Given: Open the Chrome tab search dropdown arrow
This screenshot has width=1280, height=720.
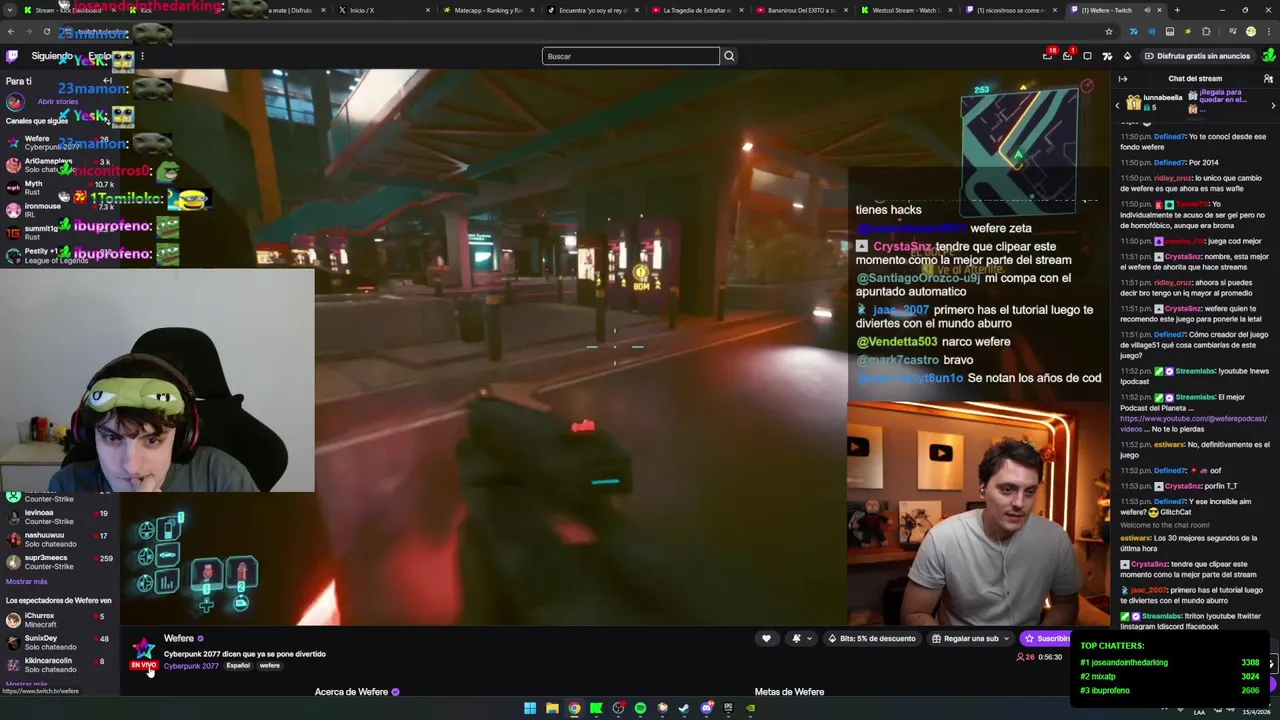Looking at the screenshot, I should pos(11,10).
